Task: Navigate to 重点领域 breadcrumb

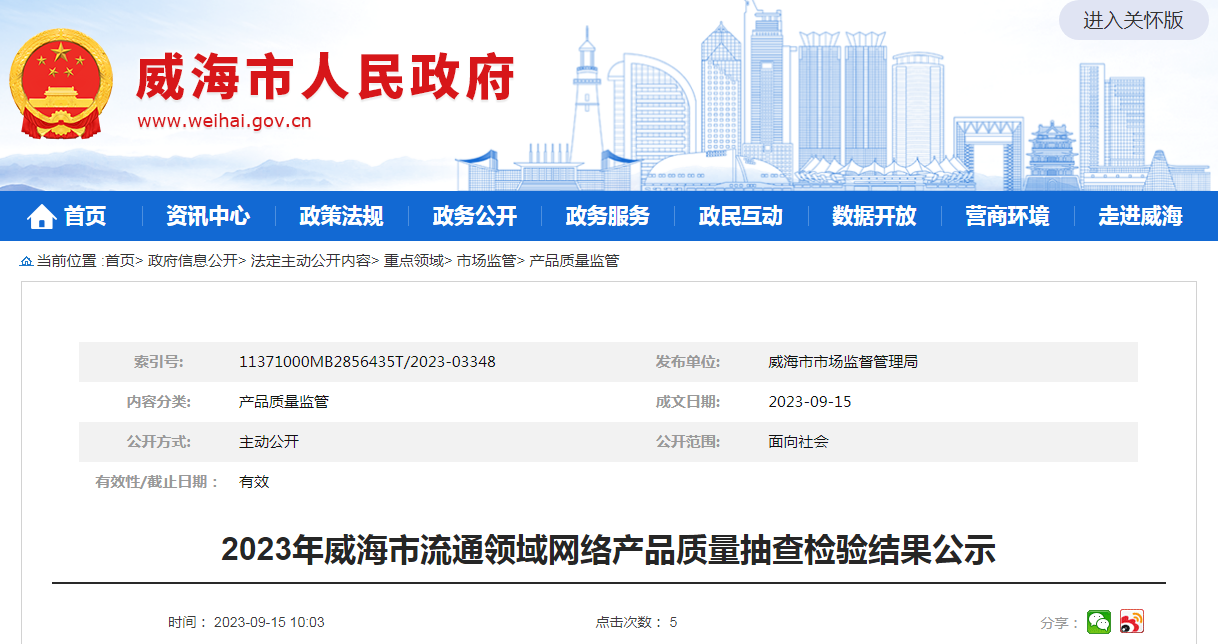Action: 413,261
